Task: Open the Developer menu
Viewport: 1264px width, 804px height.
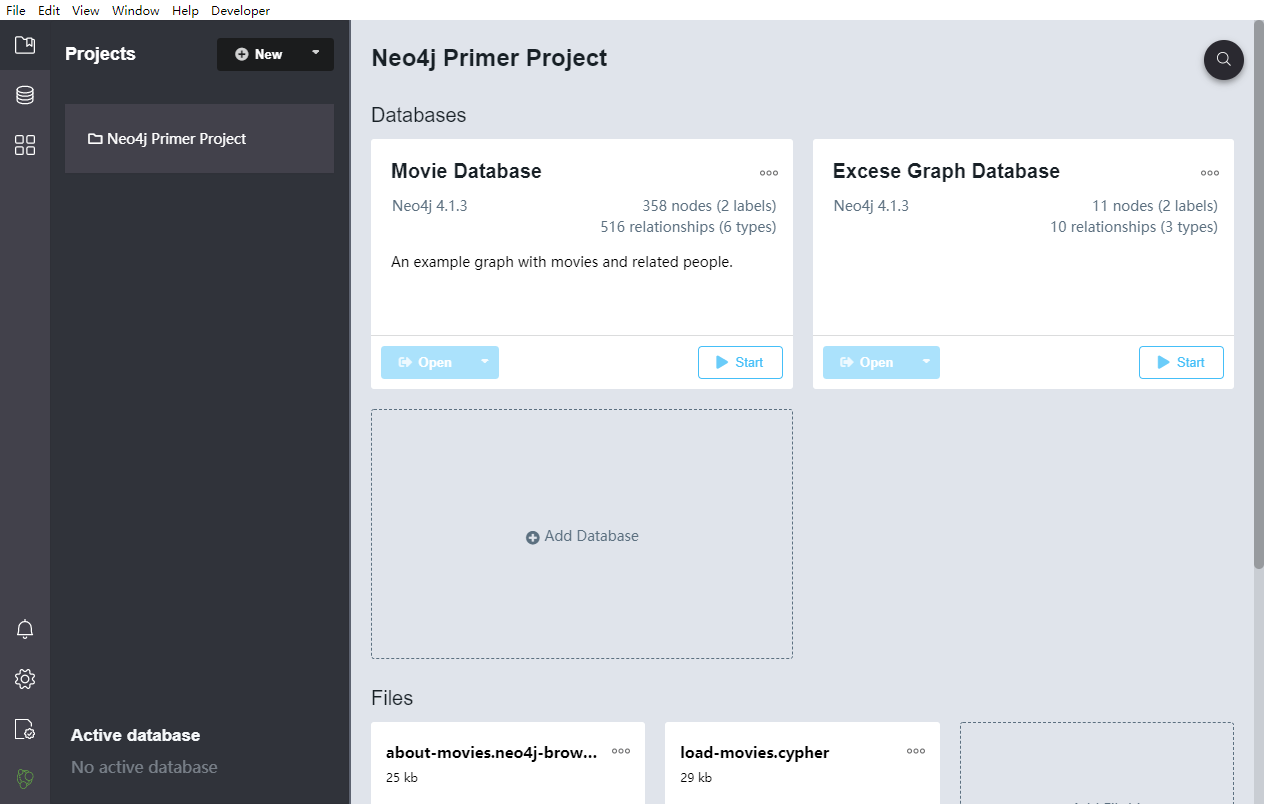Action: tap(240, 10)
